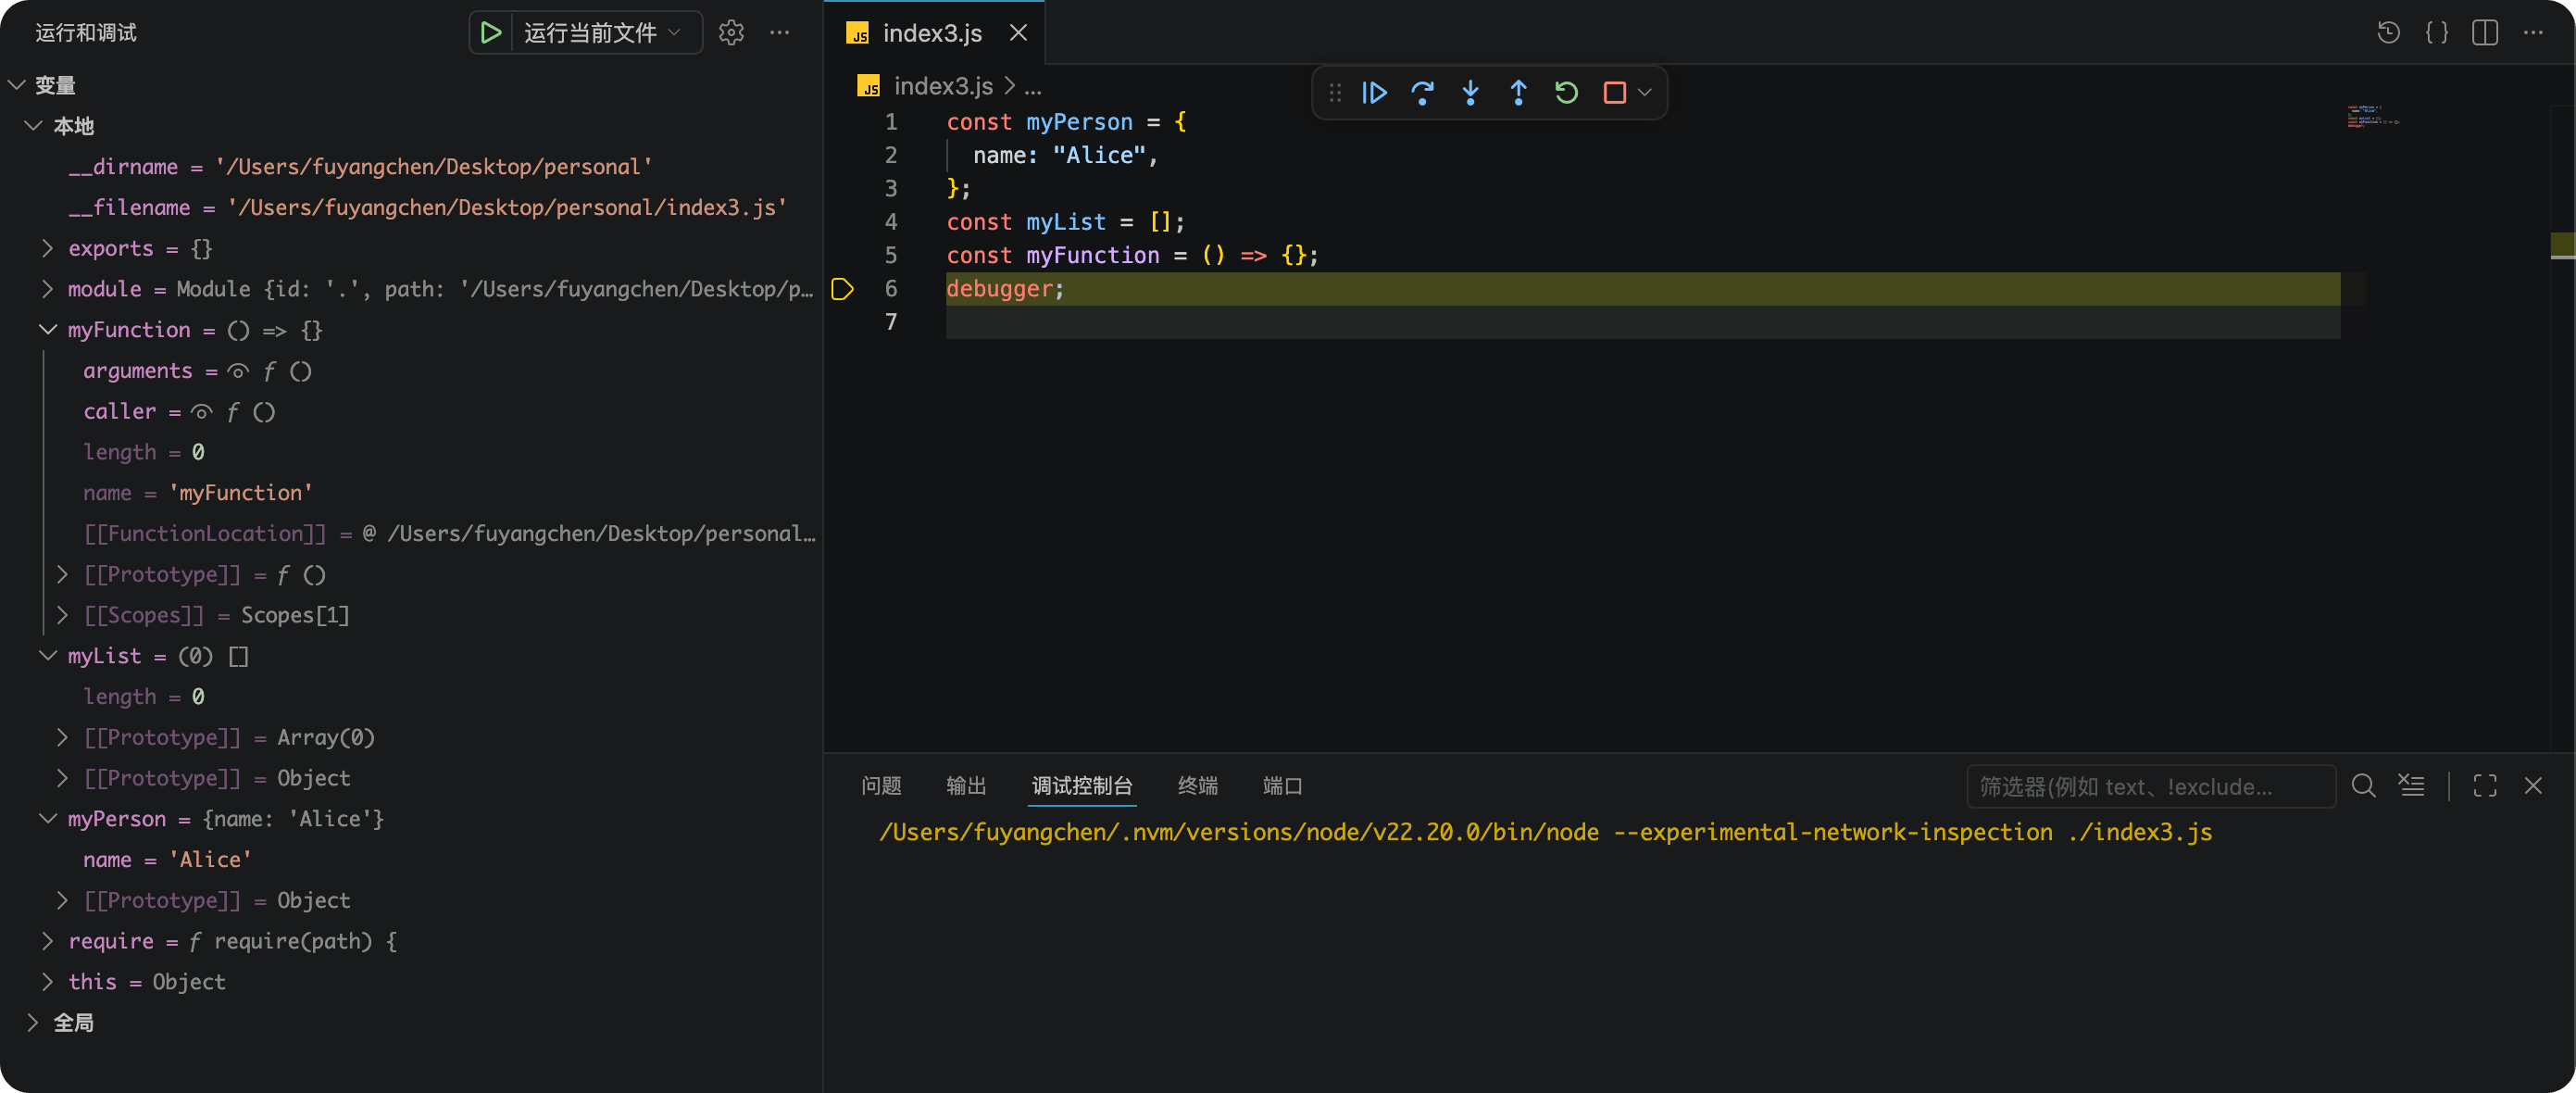This screenshot has height=1093, width=2576.
Task: Start debugging with the green play icon
Action: pos(490,33)
